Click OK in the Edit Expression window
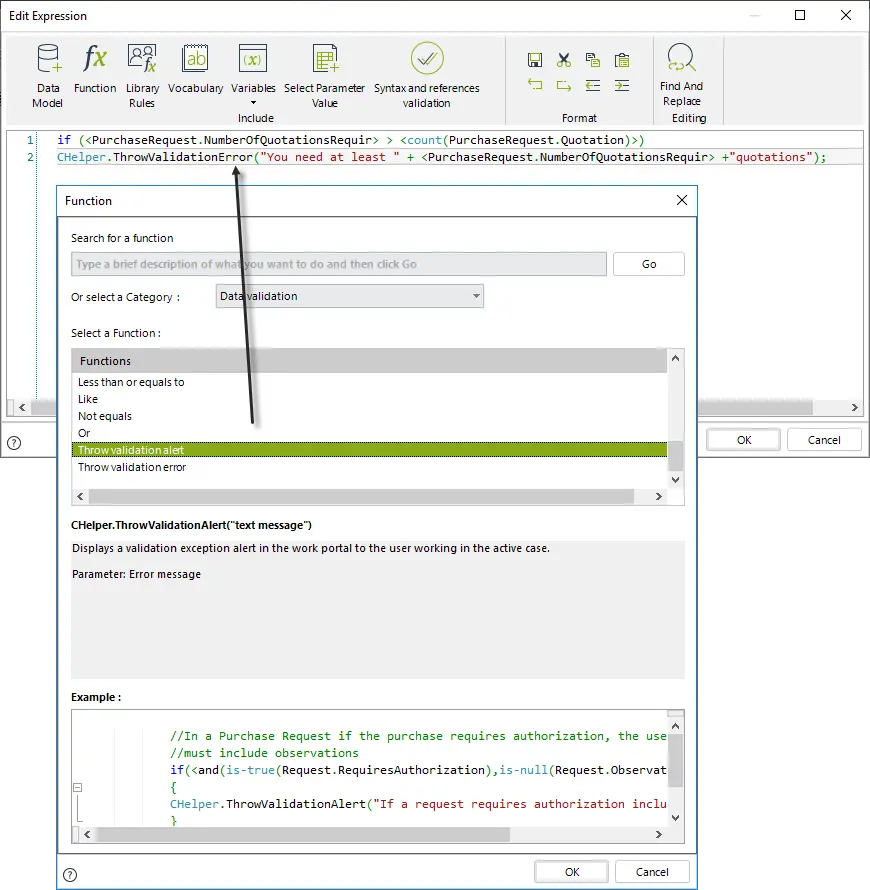Screen dimensions: 870x890 744,440
